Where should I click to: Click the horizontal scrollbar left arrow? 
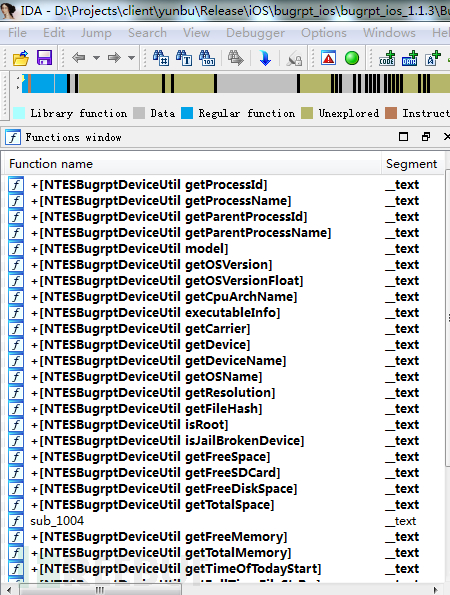coord(10,590)
